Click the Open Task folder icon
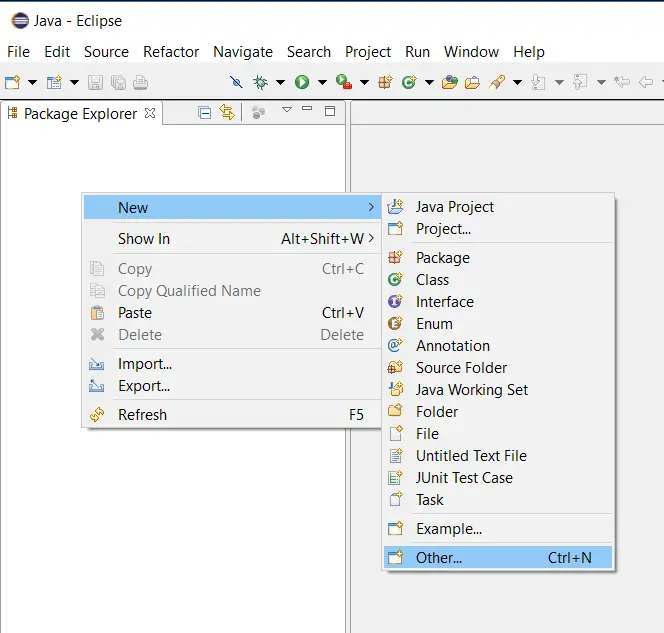This screenshot has width=664, height=633. (x=472, y=82)
